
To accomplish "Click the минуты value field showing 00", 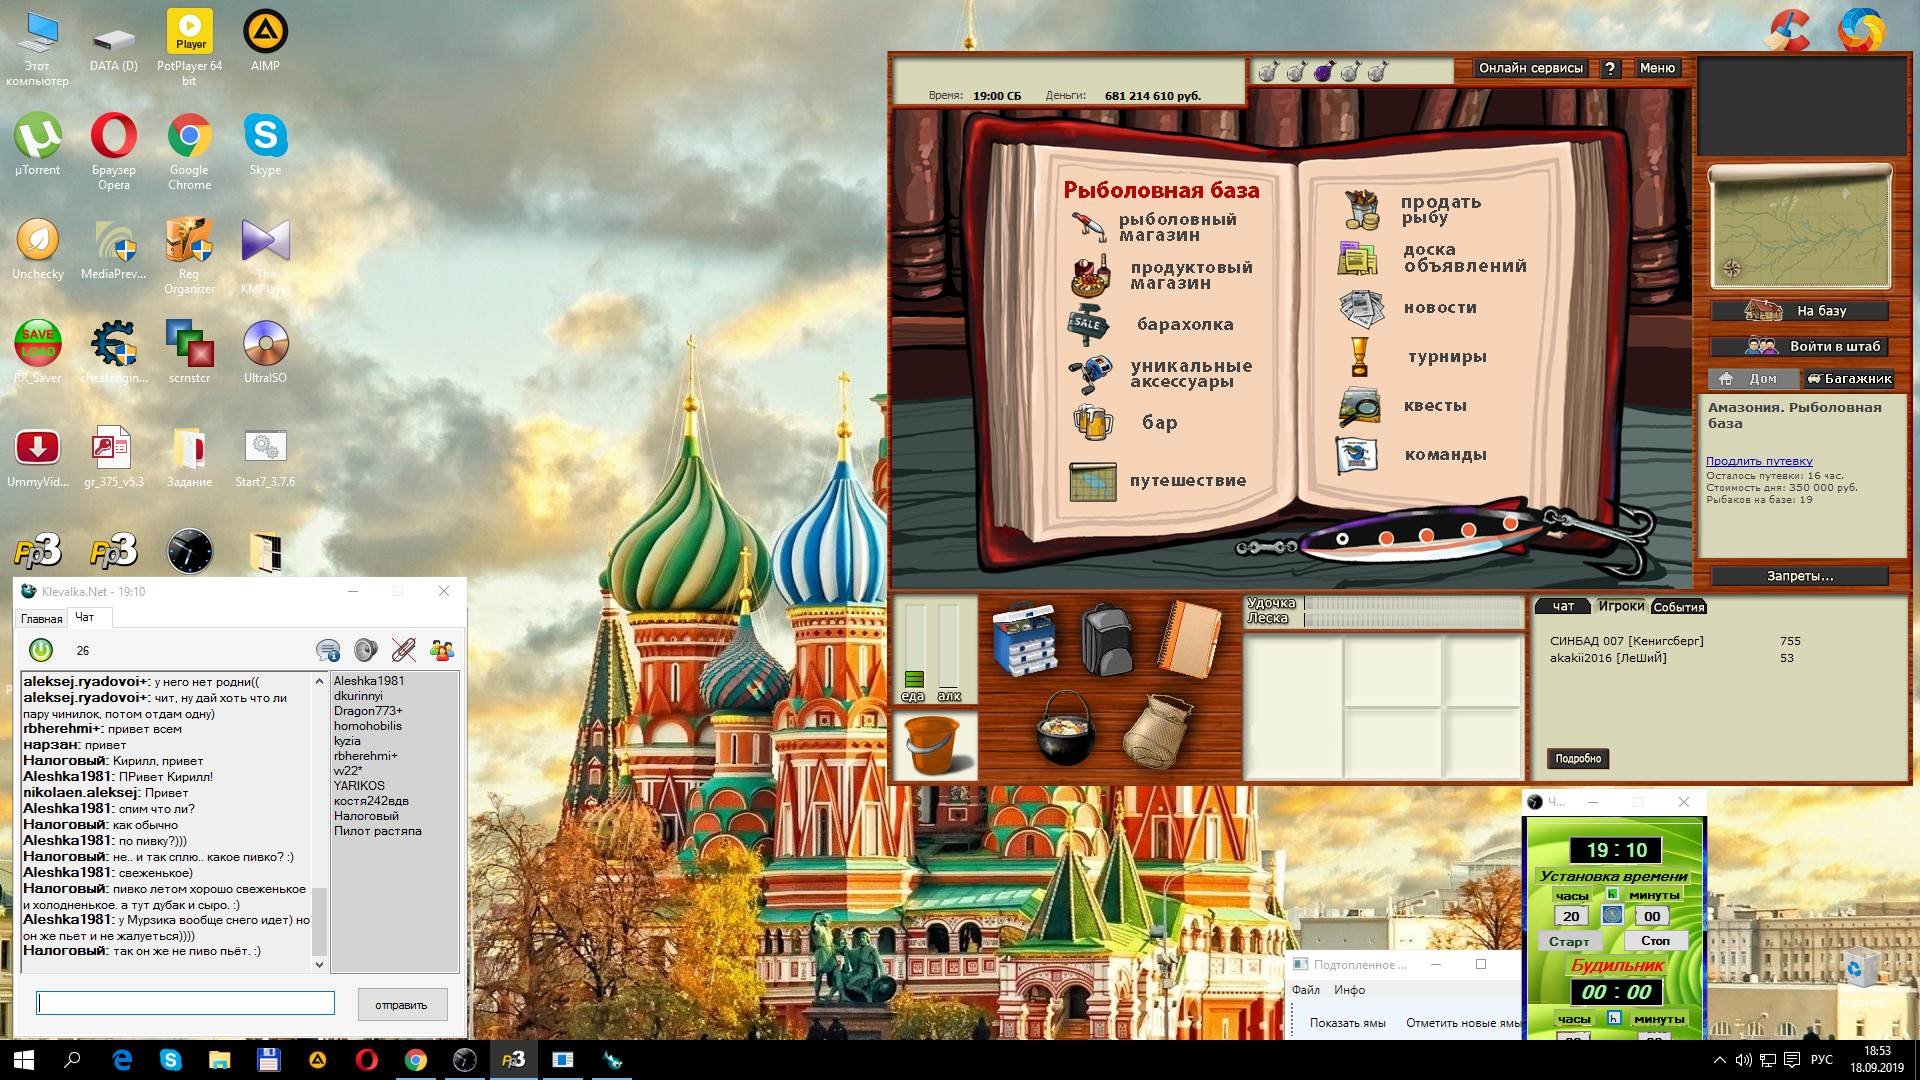I will click(x=1652, y=916).
